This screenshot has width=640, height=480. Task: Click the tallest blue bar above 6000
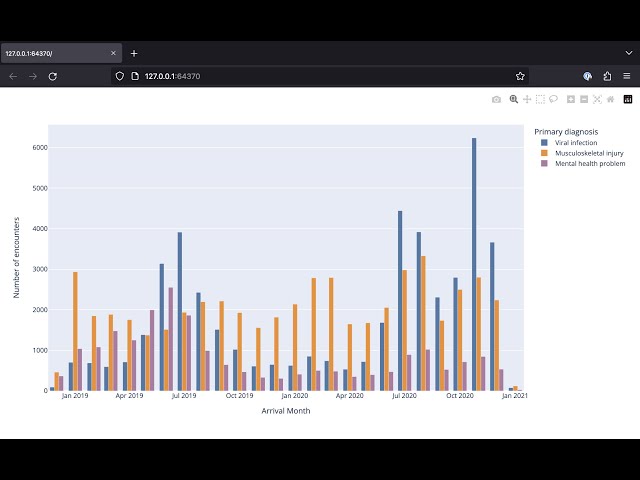pos(474,264)
